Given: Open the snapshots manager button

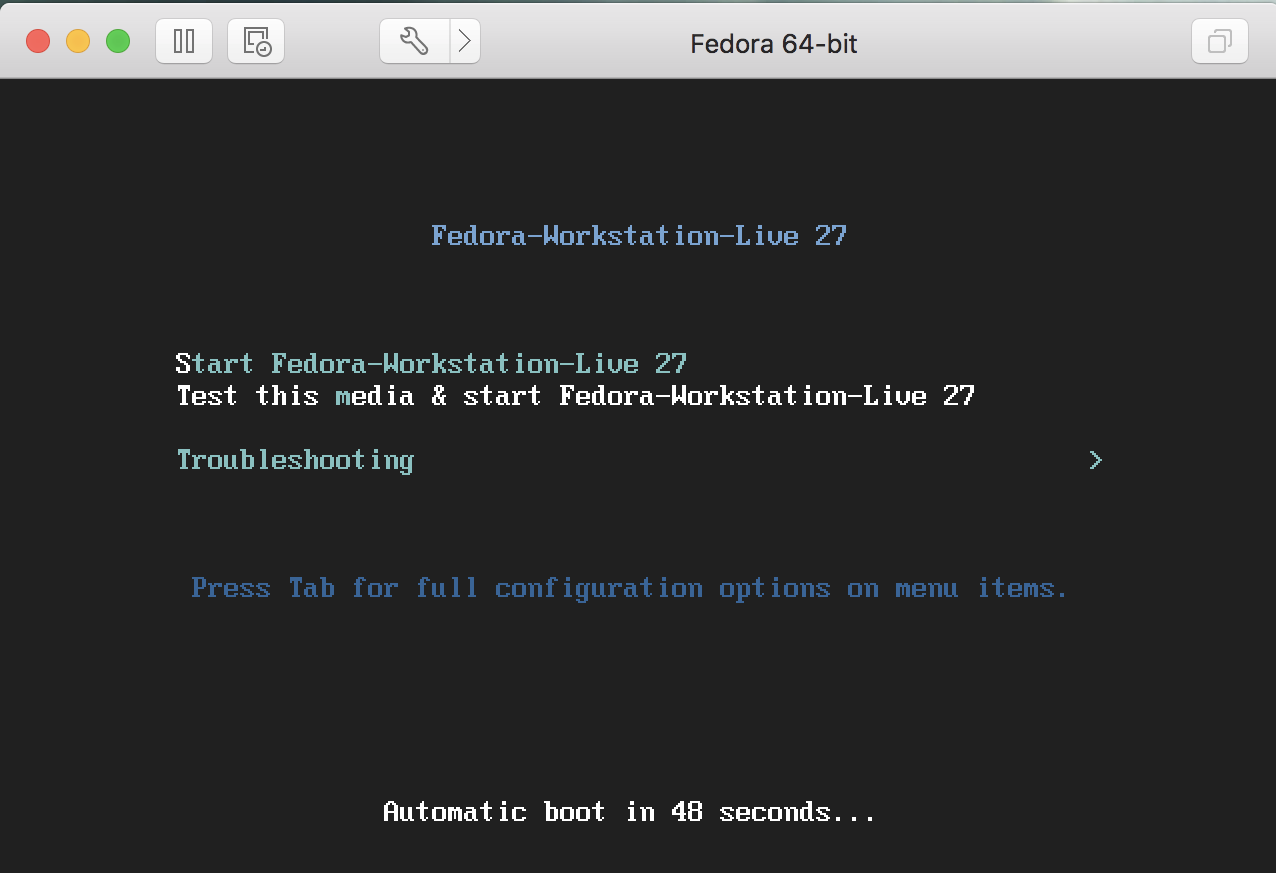Looking at the screenshot, I should [x=256, y=41].
